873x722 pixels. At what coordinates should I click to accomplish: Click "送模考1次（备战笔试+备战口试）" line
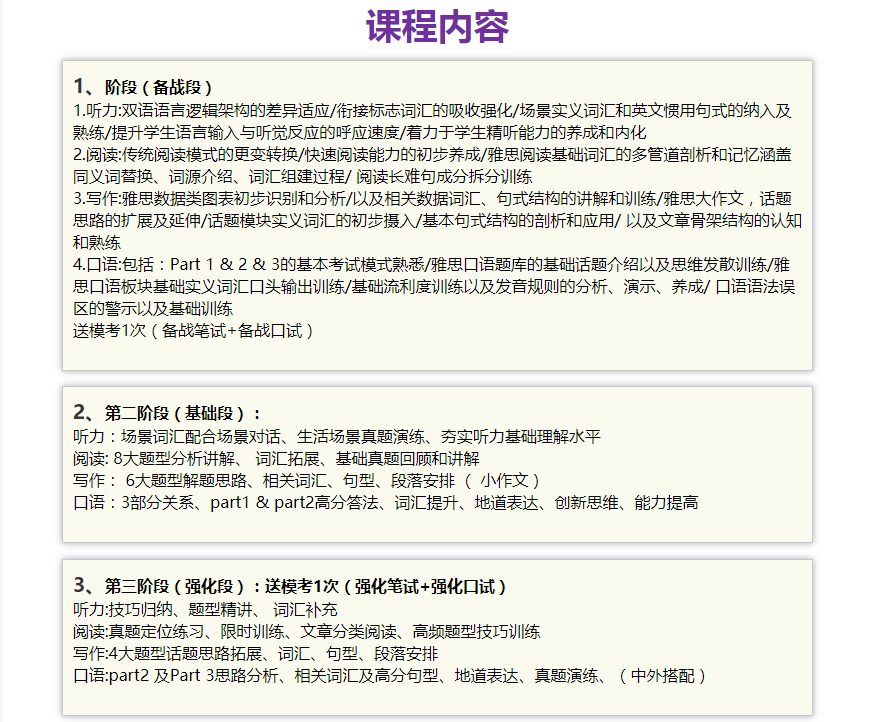click(x=195, y=330)
